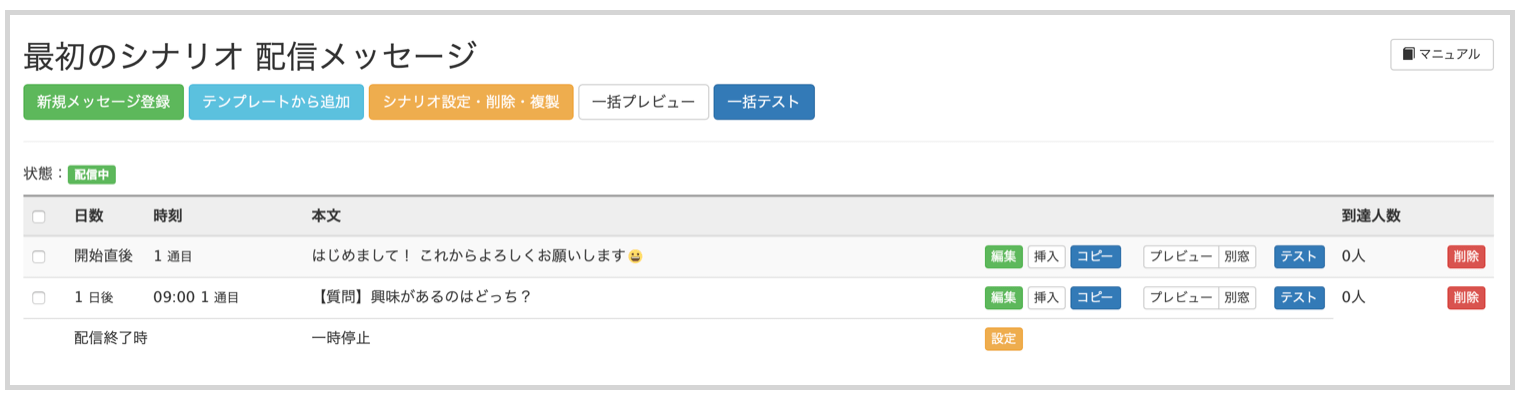This screenshot has height=400, width=1524.
Task: Check the 開始直後 message row checkbox
Action: 39,257
